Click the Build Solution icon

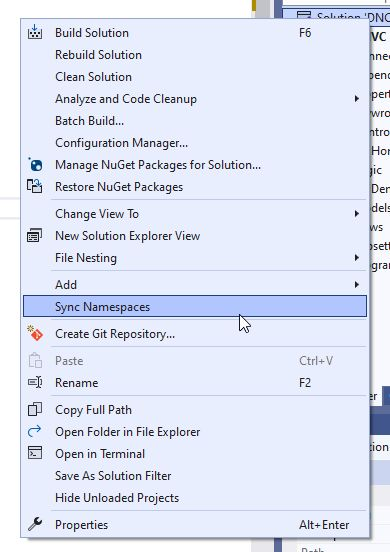[35, 32]
